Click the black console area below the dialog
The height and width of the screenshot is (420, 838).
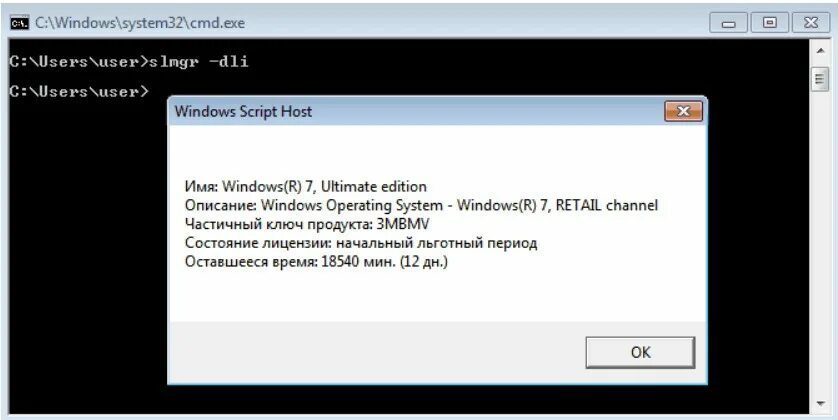point(400,402)
